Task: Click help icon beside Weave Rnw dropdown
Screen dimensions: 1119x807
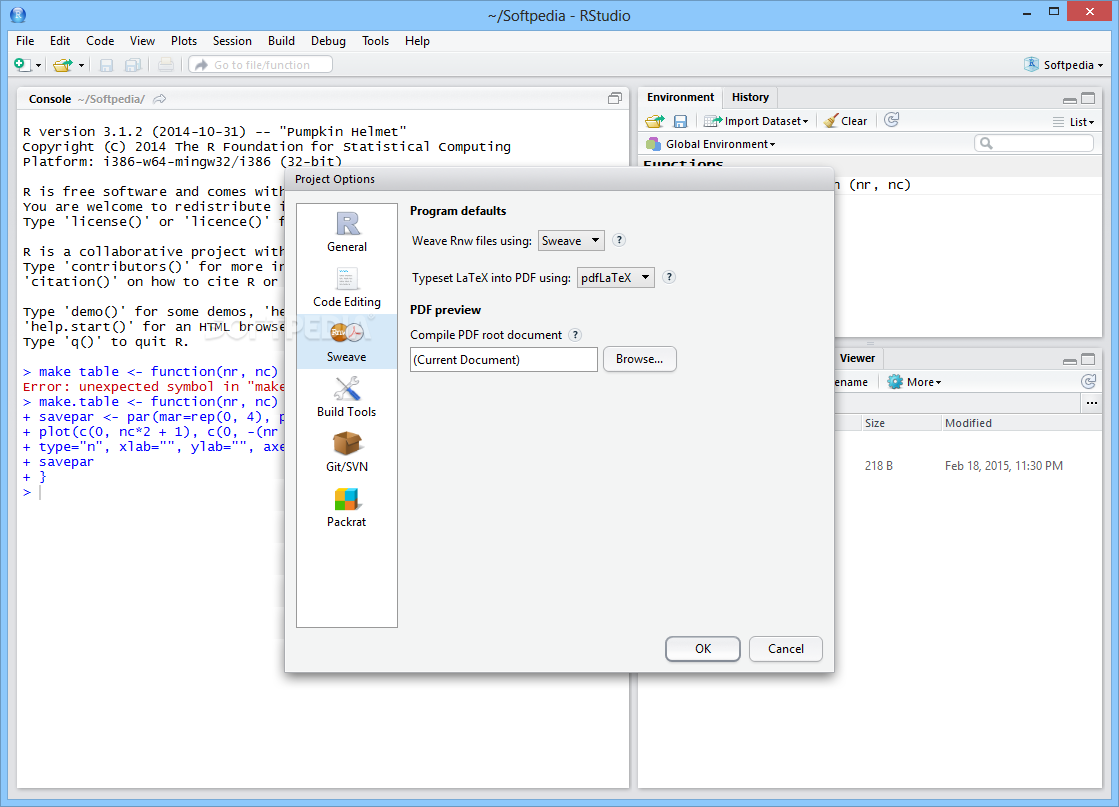Action: [x=619, y=240]
